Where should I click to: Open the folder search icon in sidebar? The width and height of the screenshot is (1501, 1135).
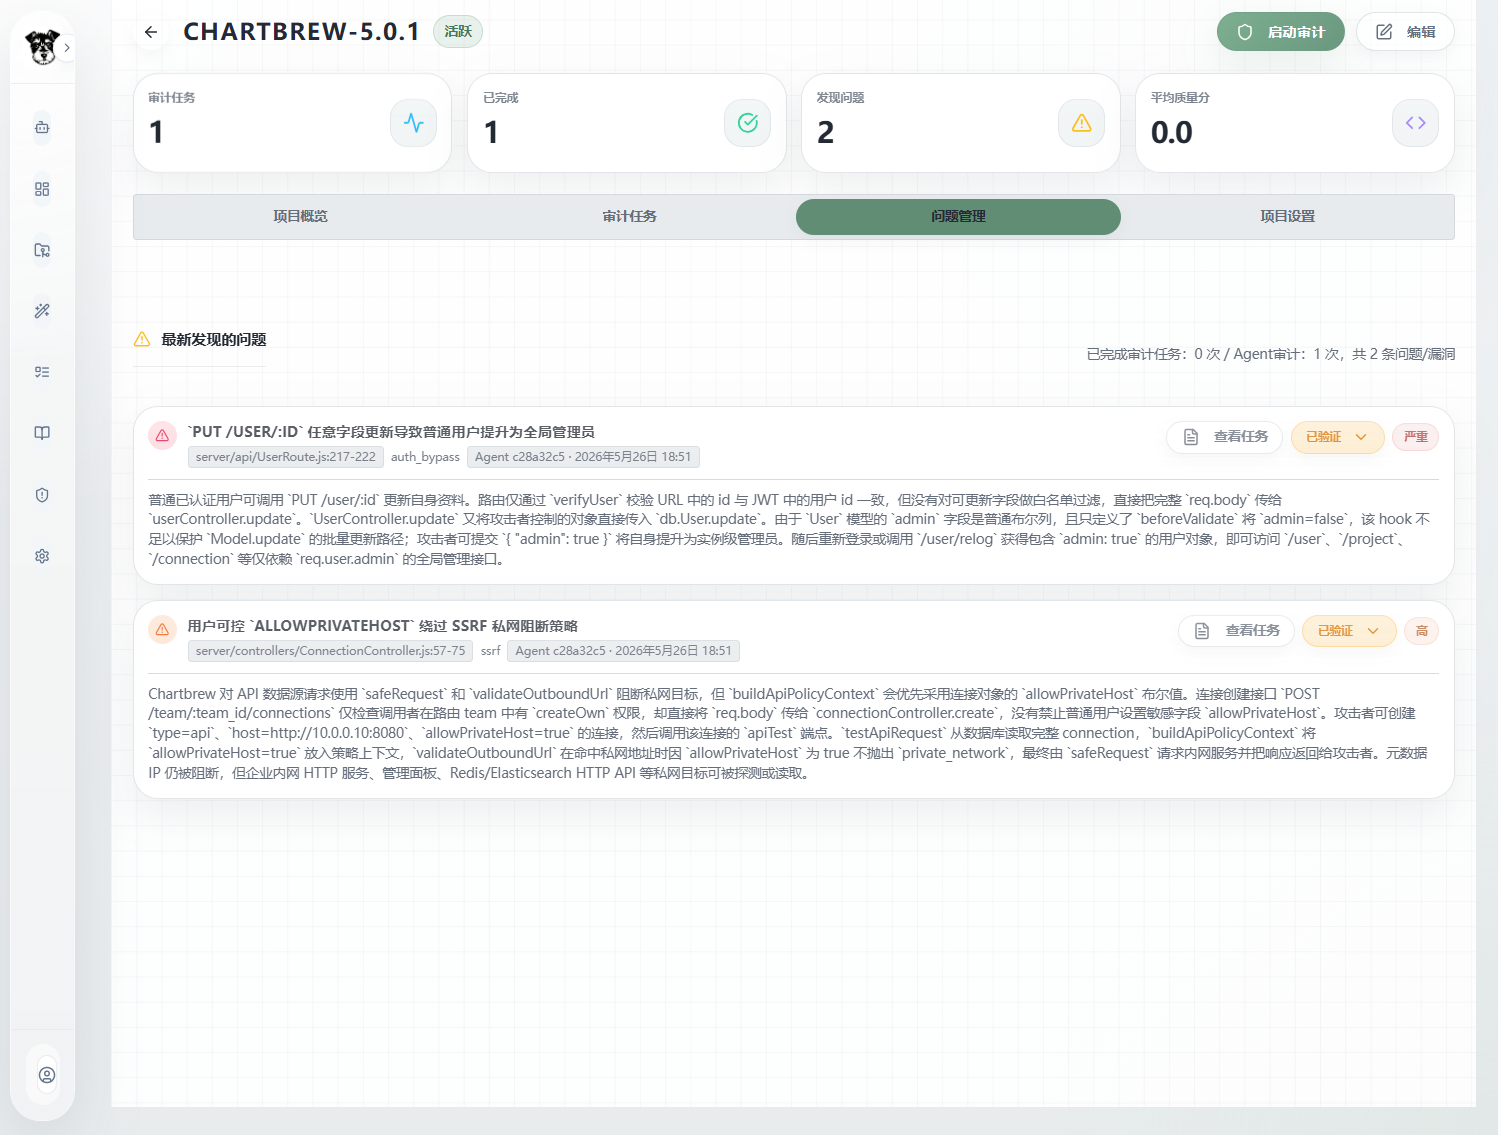click(x=42, y=250)
